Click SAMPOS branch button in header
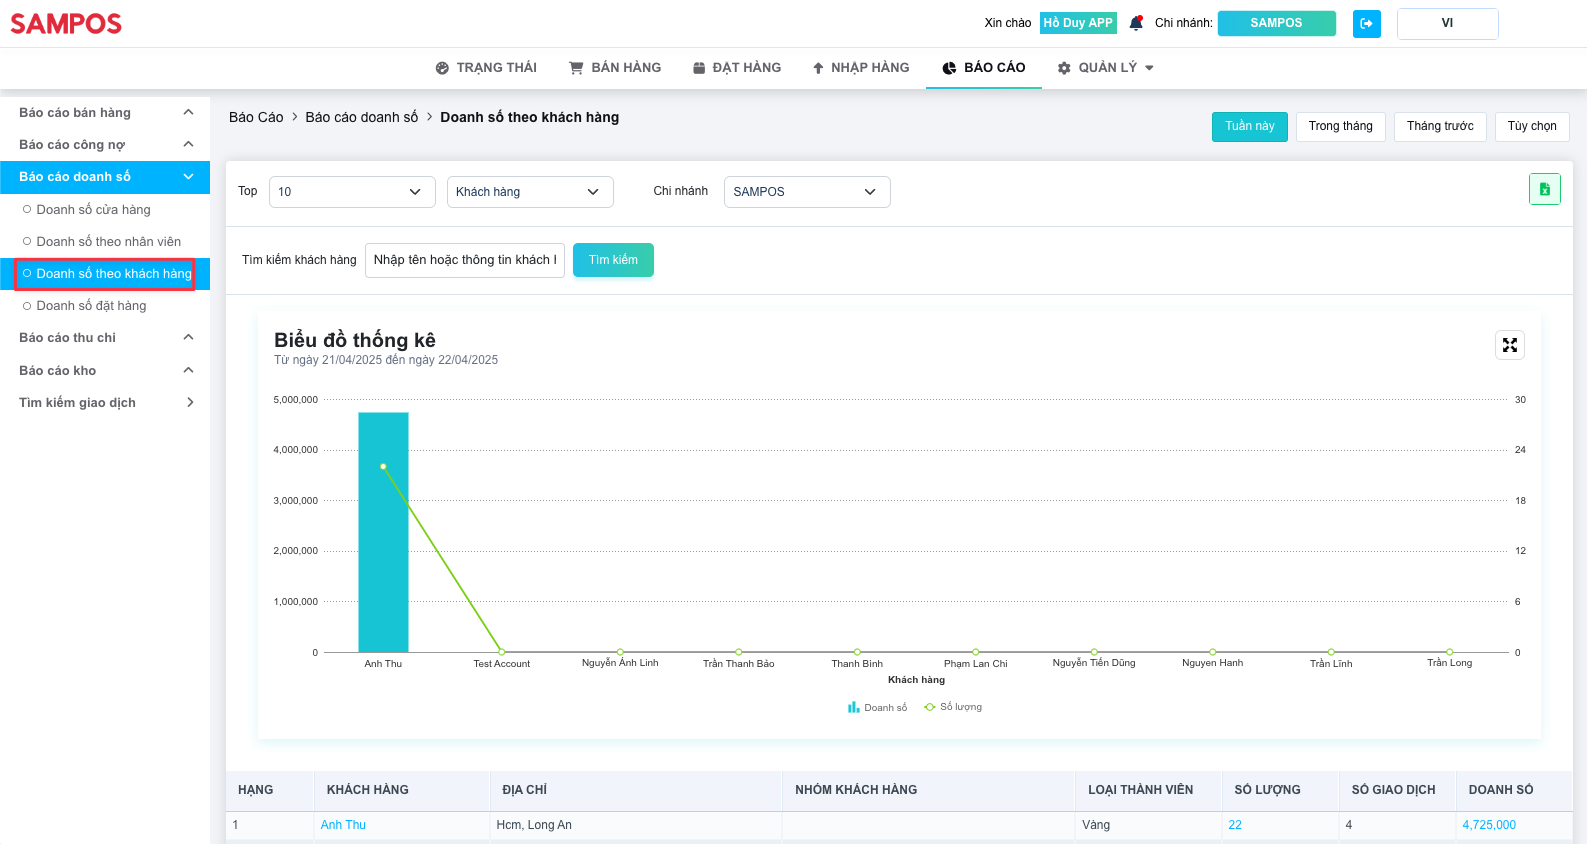The image size is (1587, 844). [1276, 23]
